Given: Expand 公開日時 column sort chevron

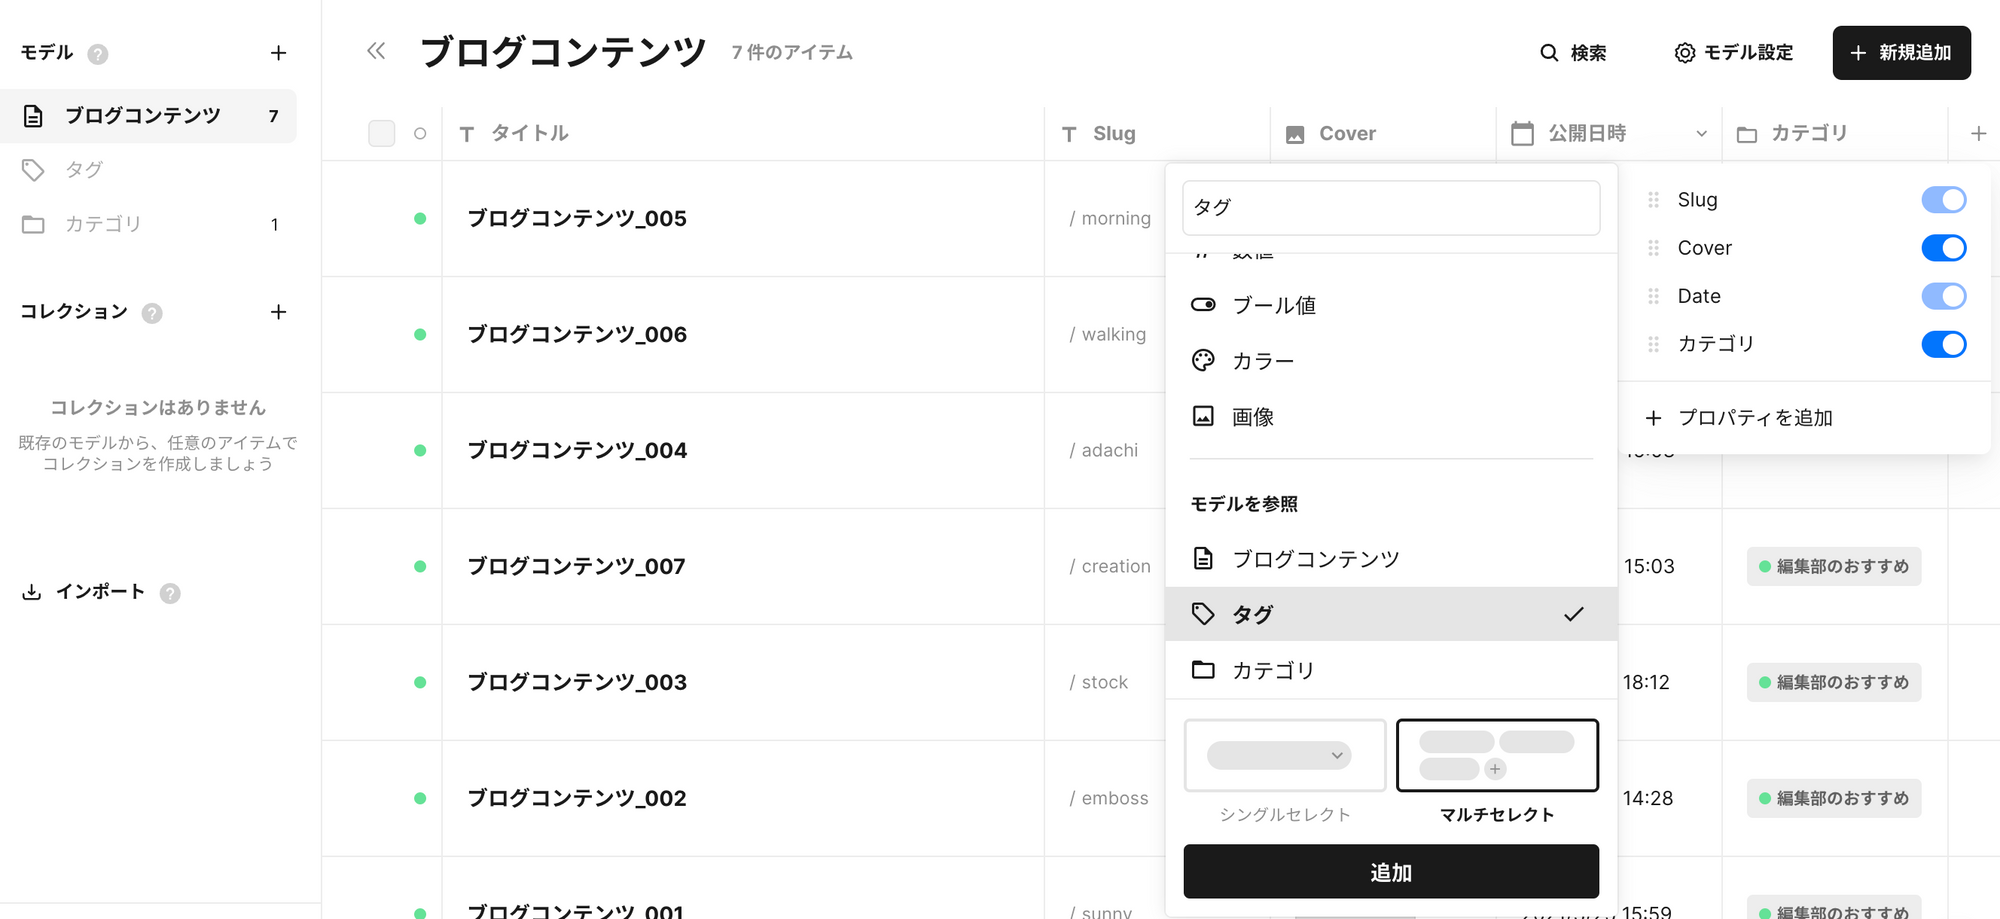Looking at the screenshot, I should pyautogui.click(x=1701, y=134).
